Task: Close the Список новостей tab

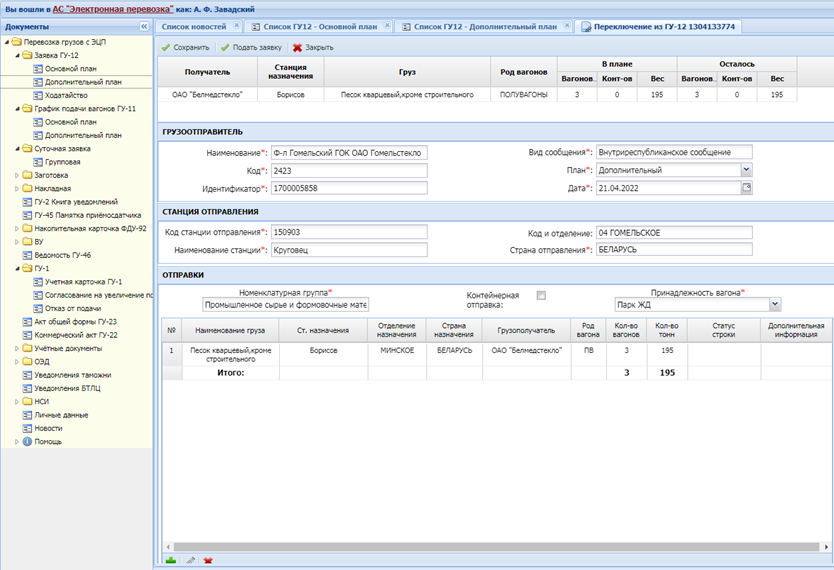Action: pyautogui.click(x=237, y=26)
